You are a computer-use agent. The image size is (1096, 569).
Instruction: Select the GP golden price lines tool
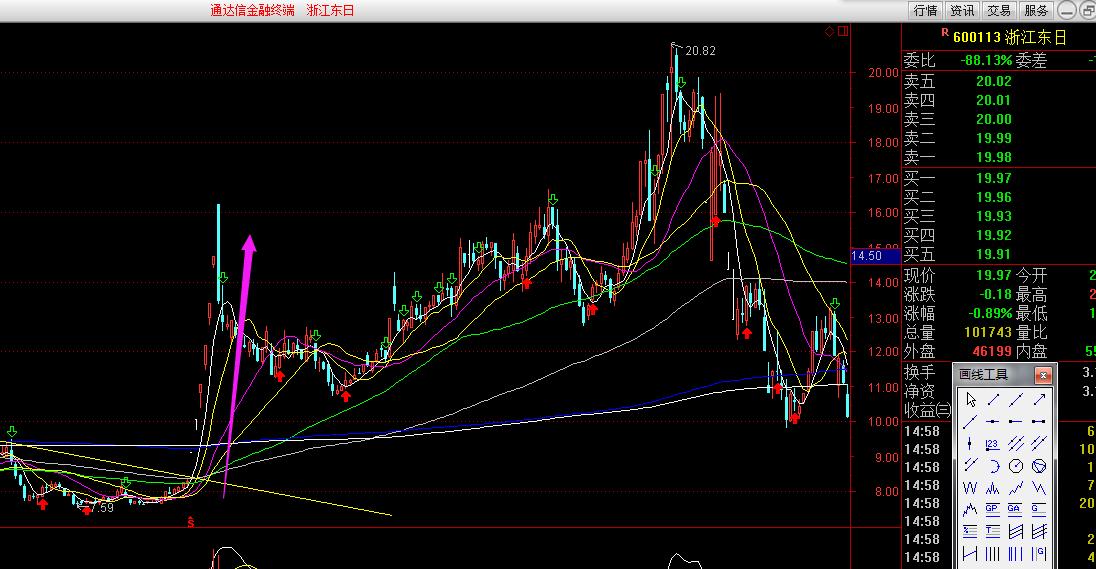point(993,510)
